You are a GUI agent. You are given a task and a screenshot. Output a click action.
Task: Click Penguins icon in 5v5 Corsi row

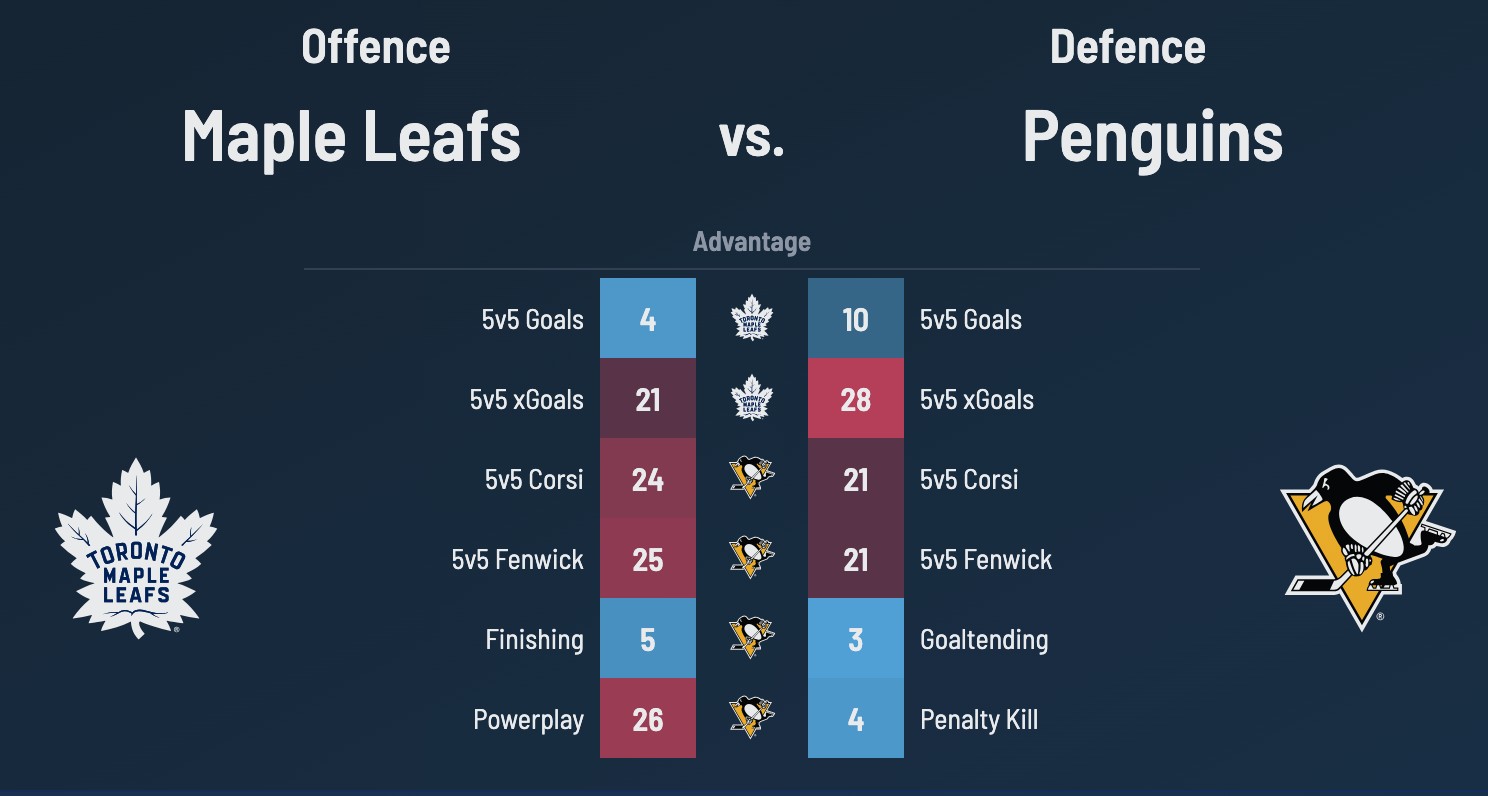(x=752, y=478)
